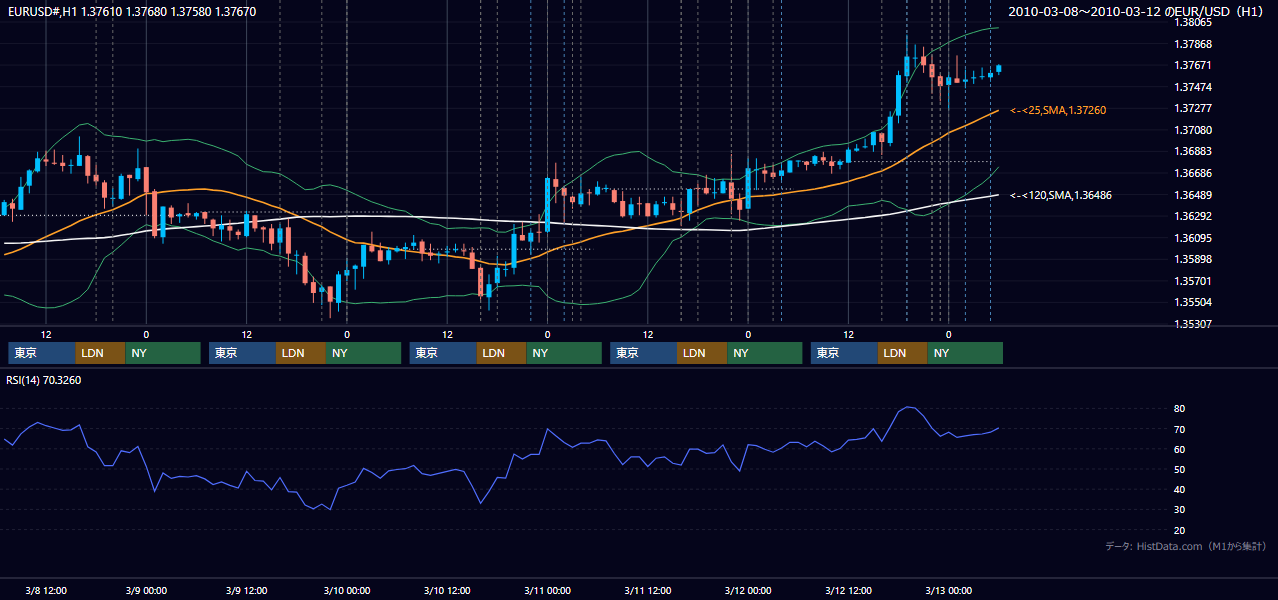Click price axis label 1.38065

[x=1192, y=22]
